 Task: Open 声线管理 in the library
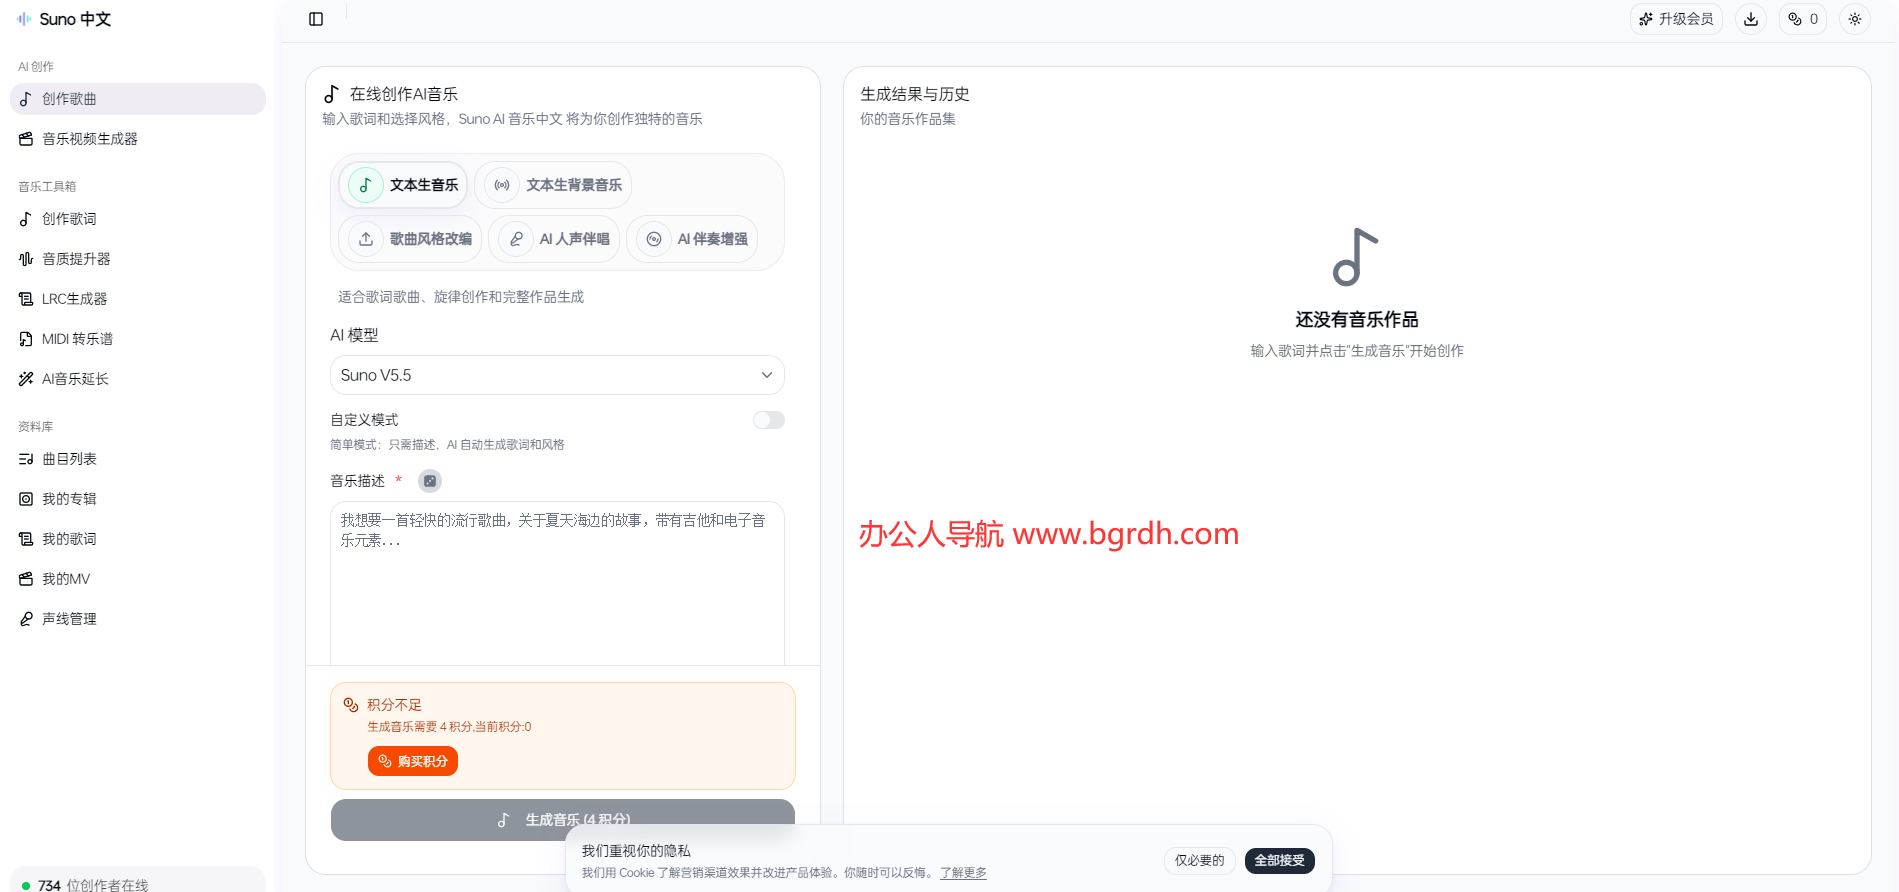coord(138,619)
